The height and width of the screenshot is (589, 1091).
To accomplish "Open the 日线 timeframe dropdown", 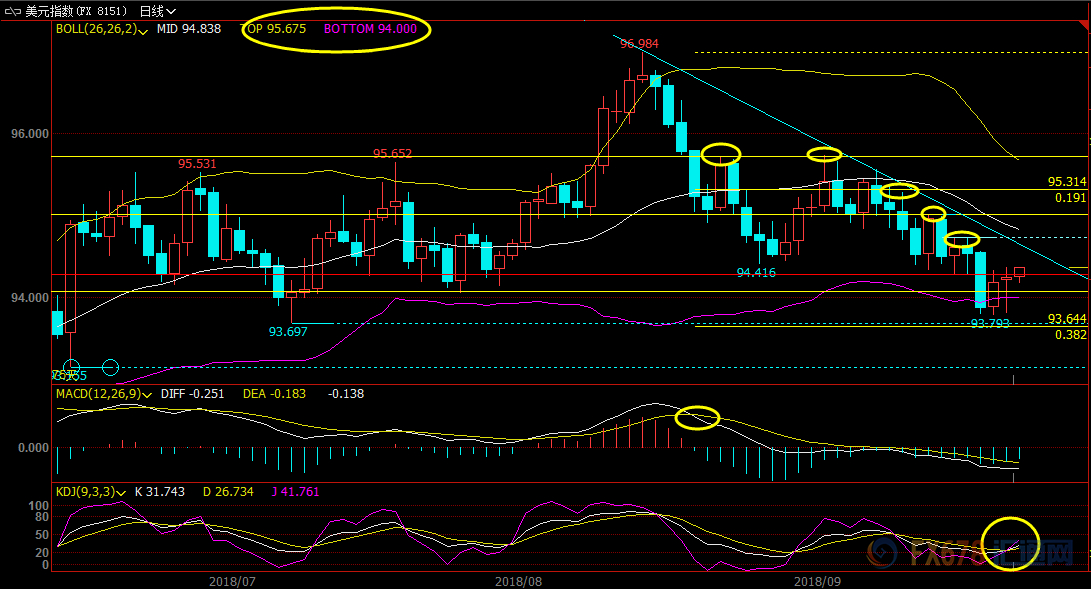I will coord(157,11).
